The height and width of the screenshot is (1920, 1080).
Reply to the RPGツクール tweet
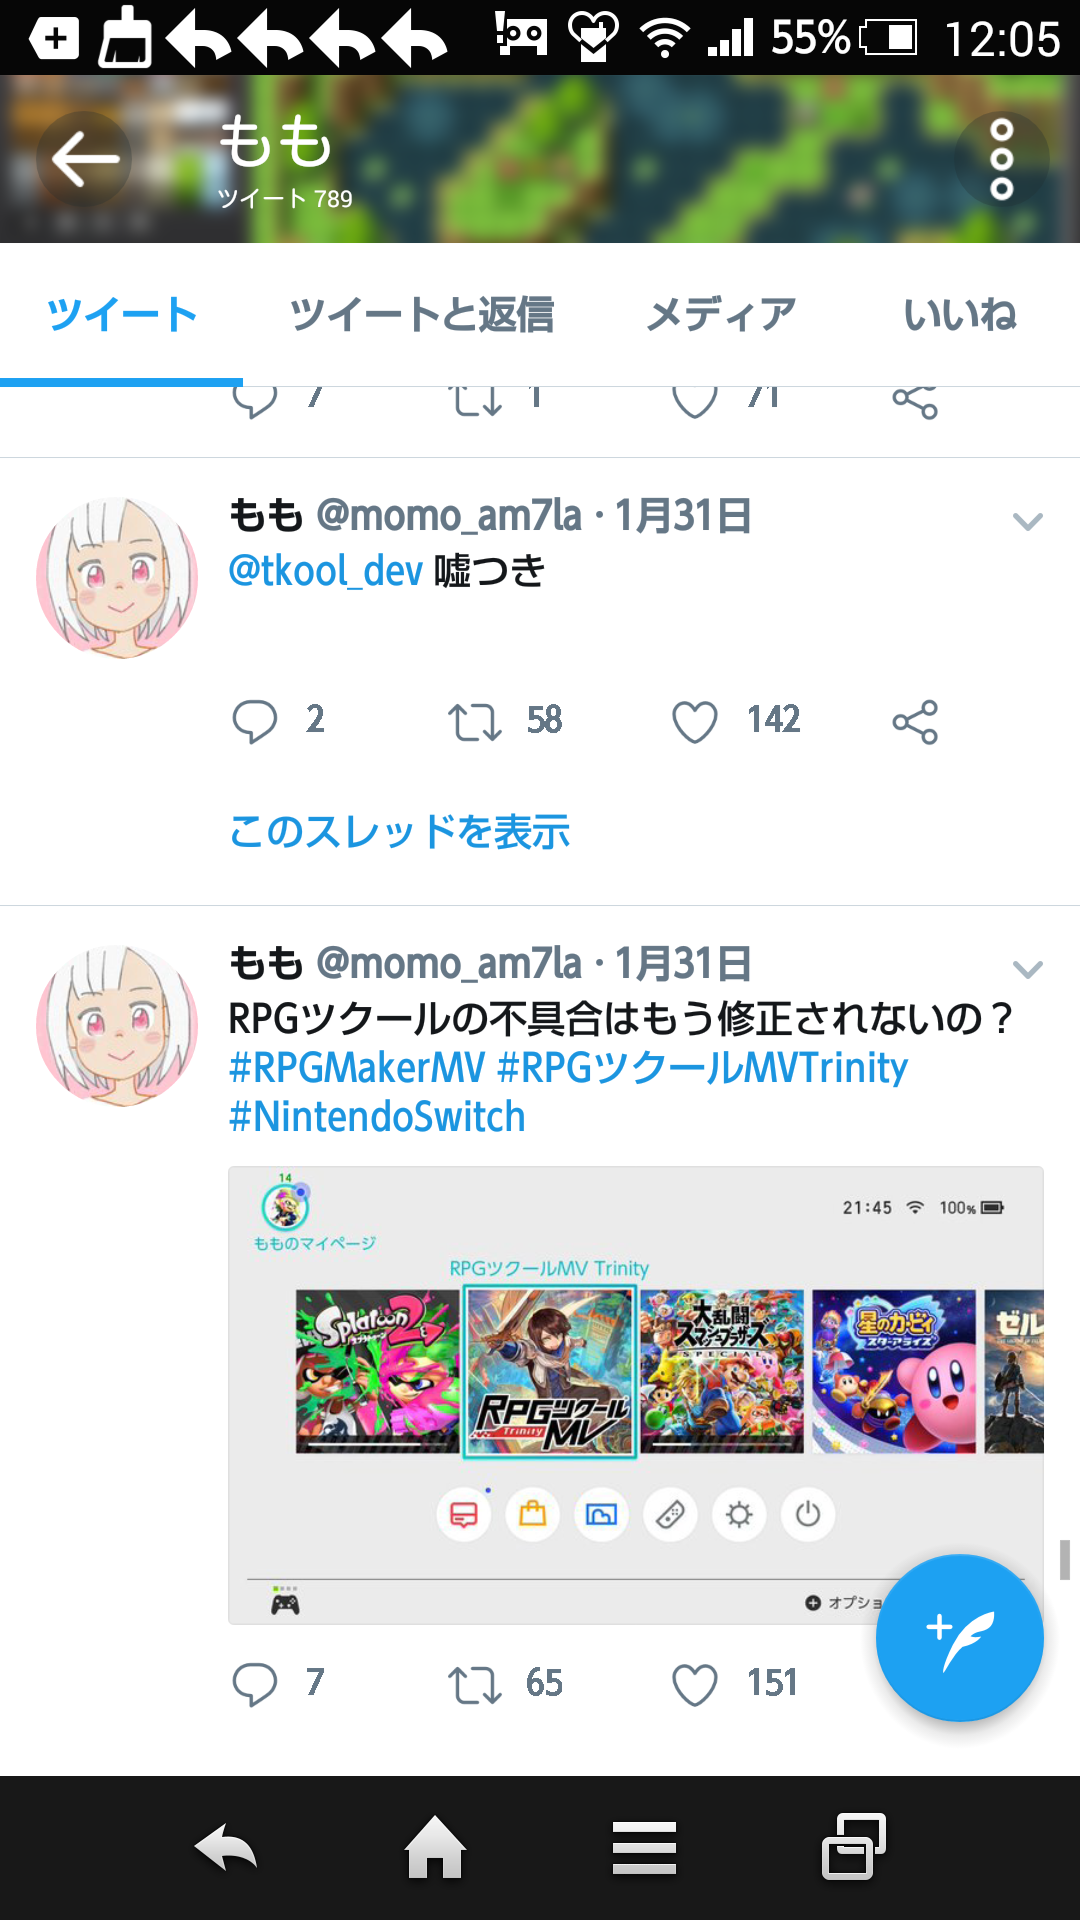tap(255, 1684)
